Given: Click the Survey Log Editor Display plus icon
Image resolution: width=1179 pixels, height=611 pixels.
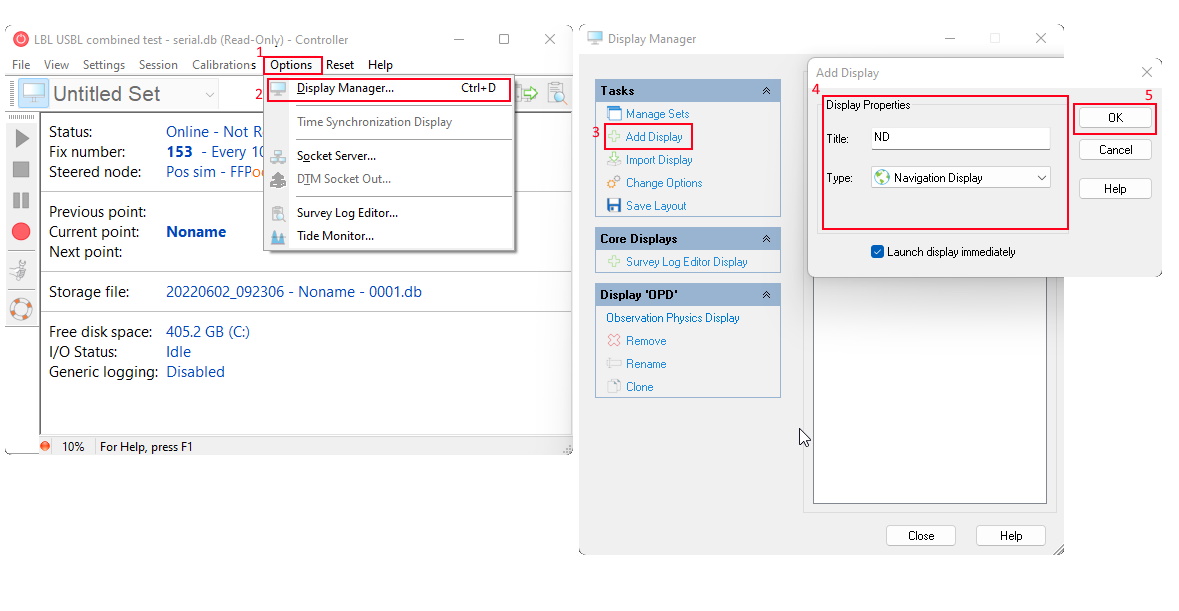Looking at the screenshot, I should pos(614,262).
